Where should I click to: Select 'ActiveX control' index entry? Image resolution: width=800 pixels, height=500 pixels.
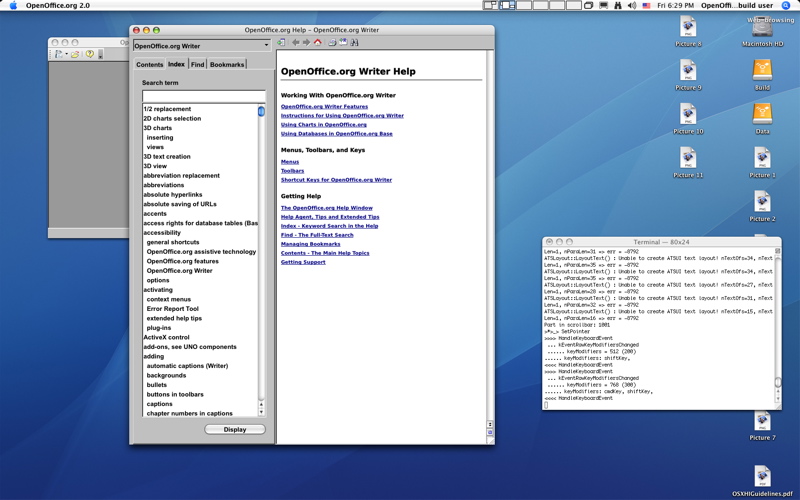(x=166, y=337)
